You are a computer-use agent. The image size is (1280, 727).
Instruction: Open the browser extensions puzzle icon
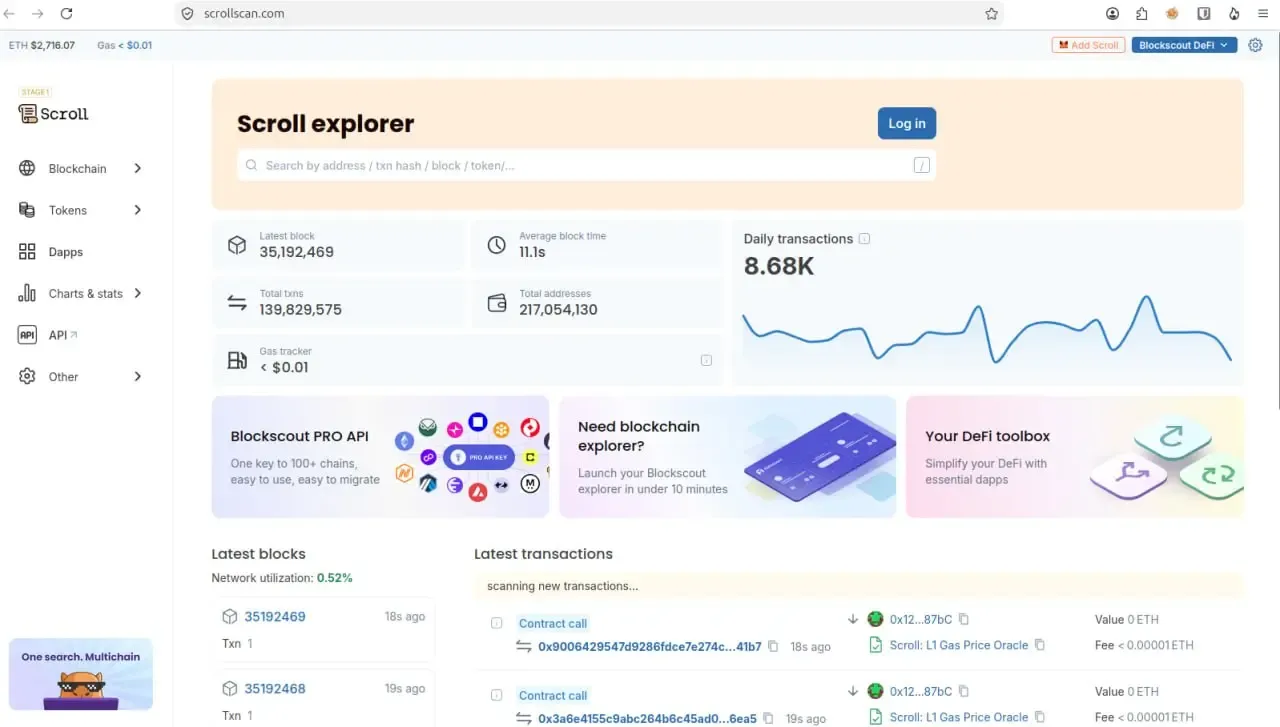coord(1142,14)
